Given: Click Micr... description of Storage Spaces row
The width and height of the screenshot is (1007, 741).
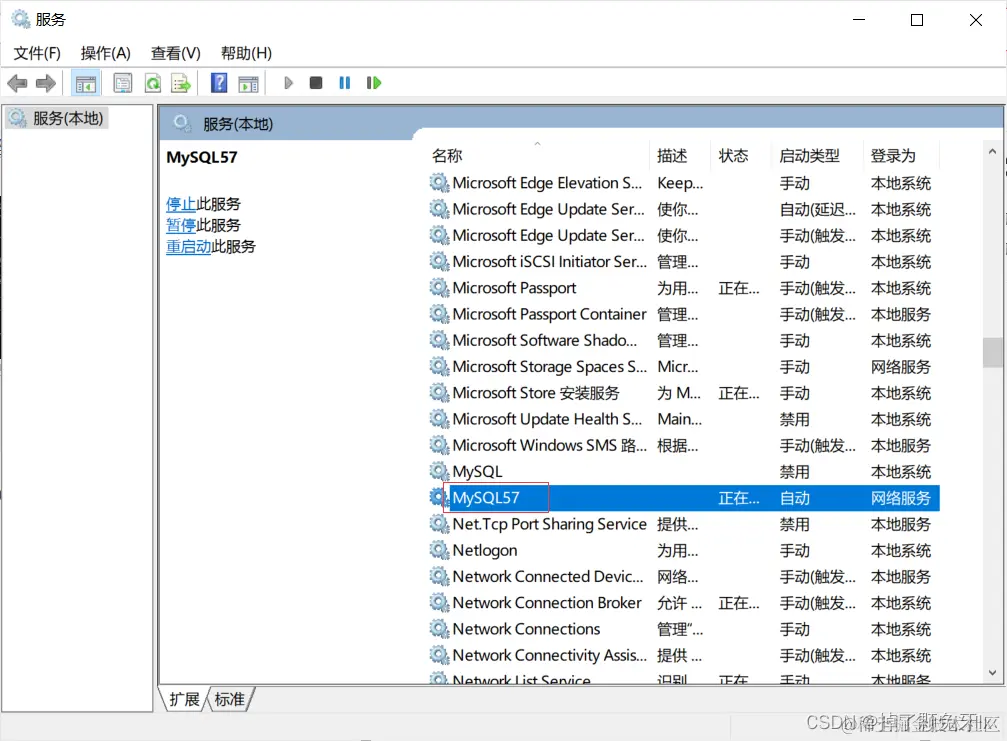Looking at the screenshot, I should coord(678,367).
